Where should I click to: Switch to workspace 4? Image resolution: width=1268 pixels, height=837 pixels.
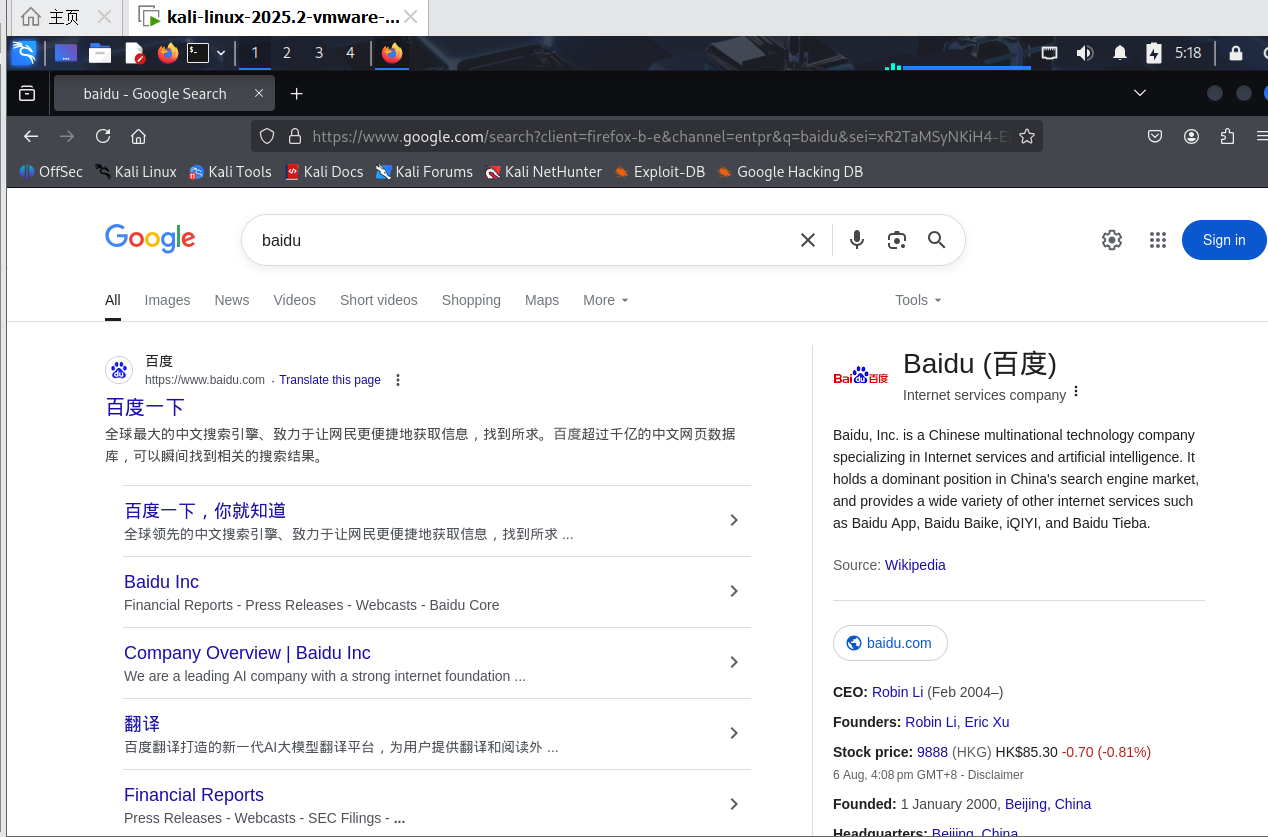[x=350, y=53]
